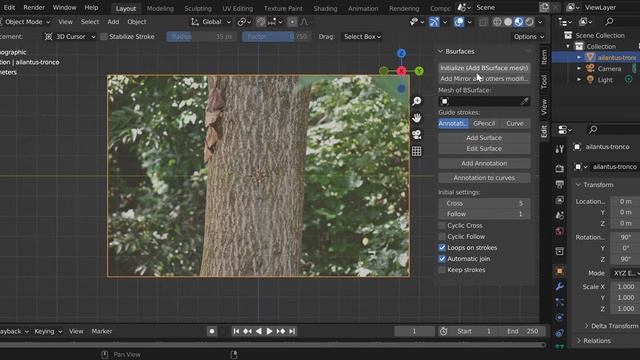Click the New Scene icon in header
Image resolution: width=640 pixels, height=360 pixels.
tap(544, 7)
